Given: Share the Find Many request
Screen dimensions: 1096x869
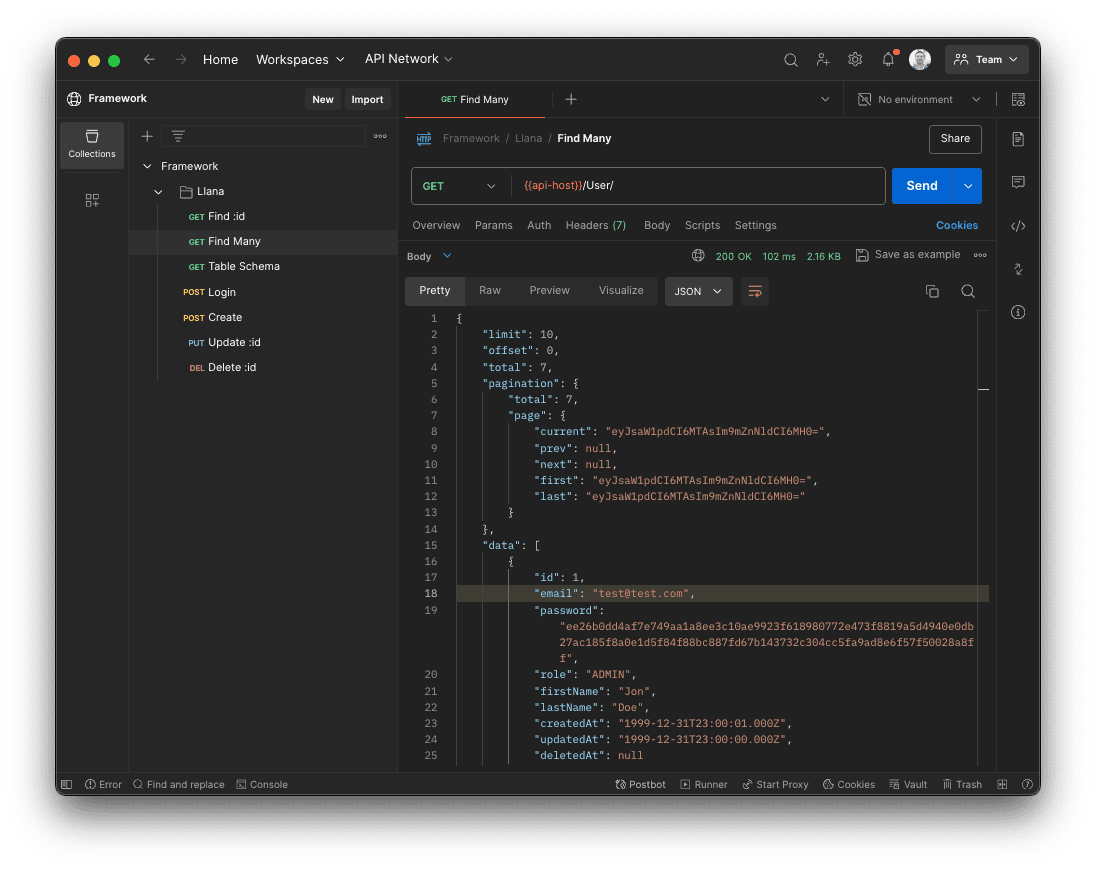Looking at the screenshot, I should 955,139.
